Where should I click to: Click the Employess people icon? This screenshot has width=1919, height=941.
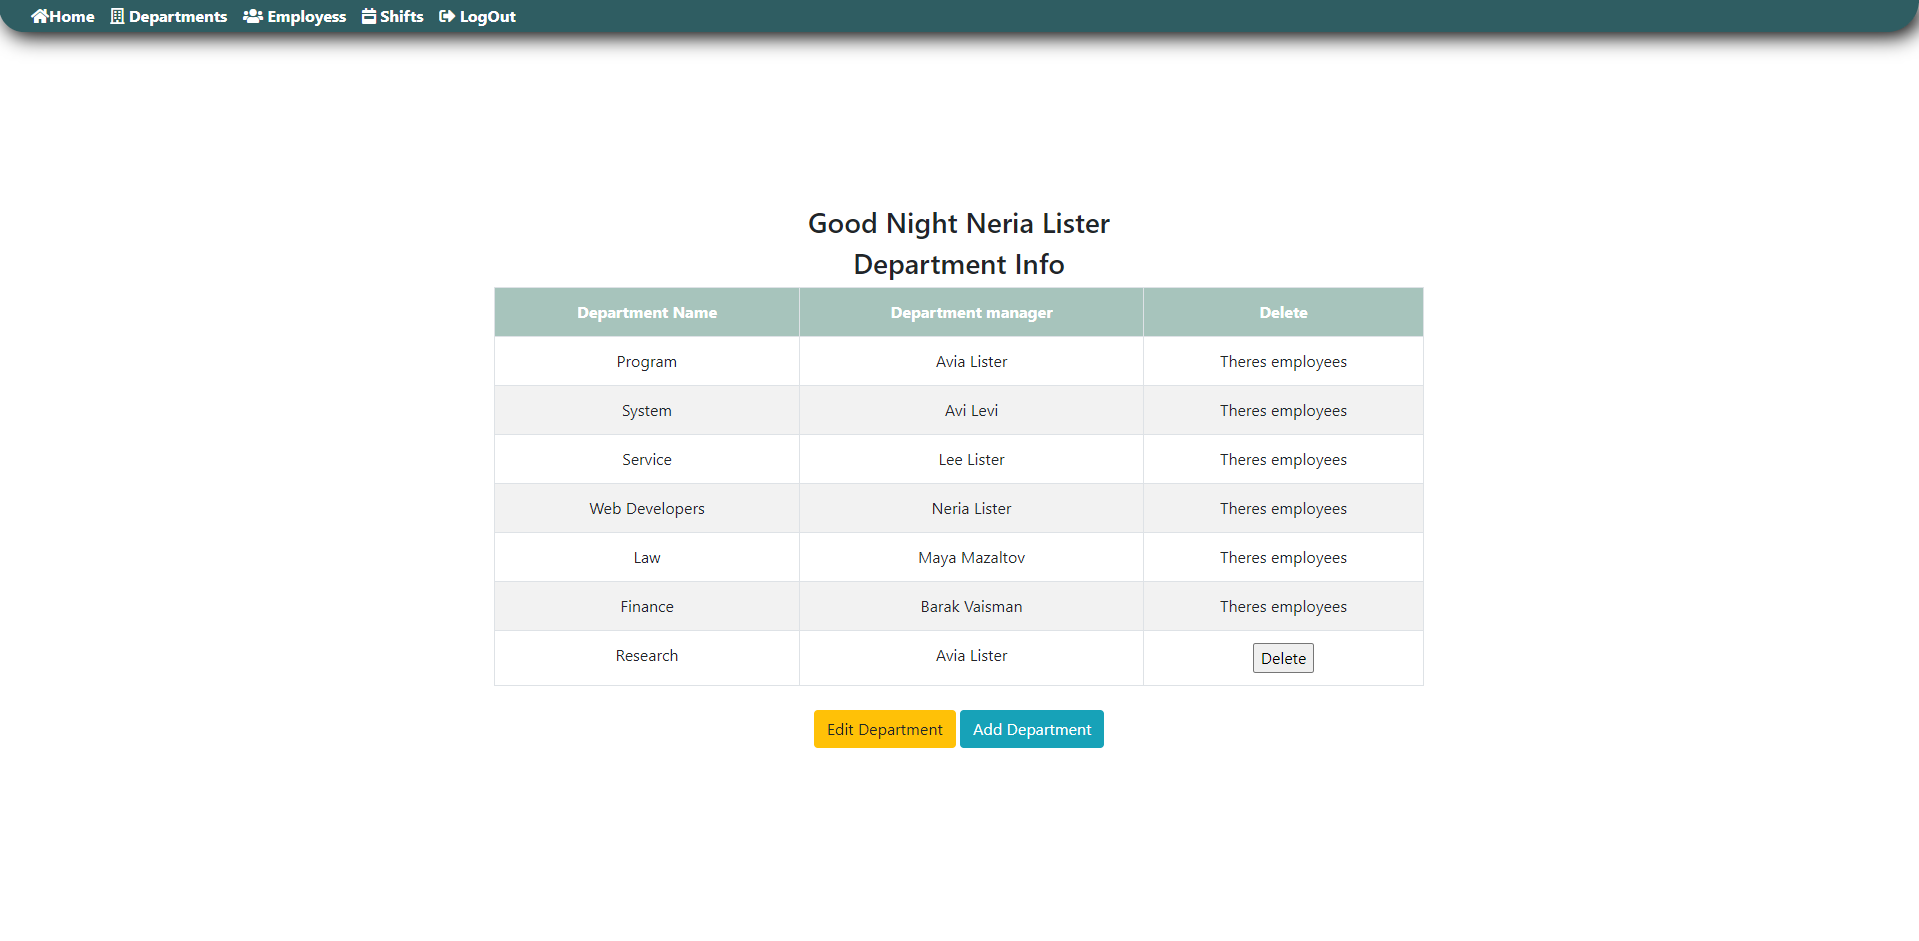[x=253, y=16]
